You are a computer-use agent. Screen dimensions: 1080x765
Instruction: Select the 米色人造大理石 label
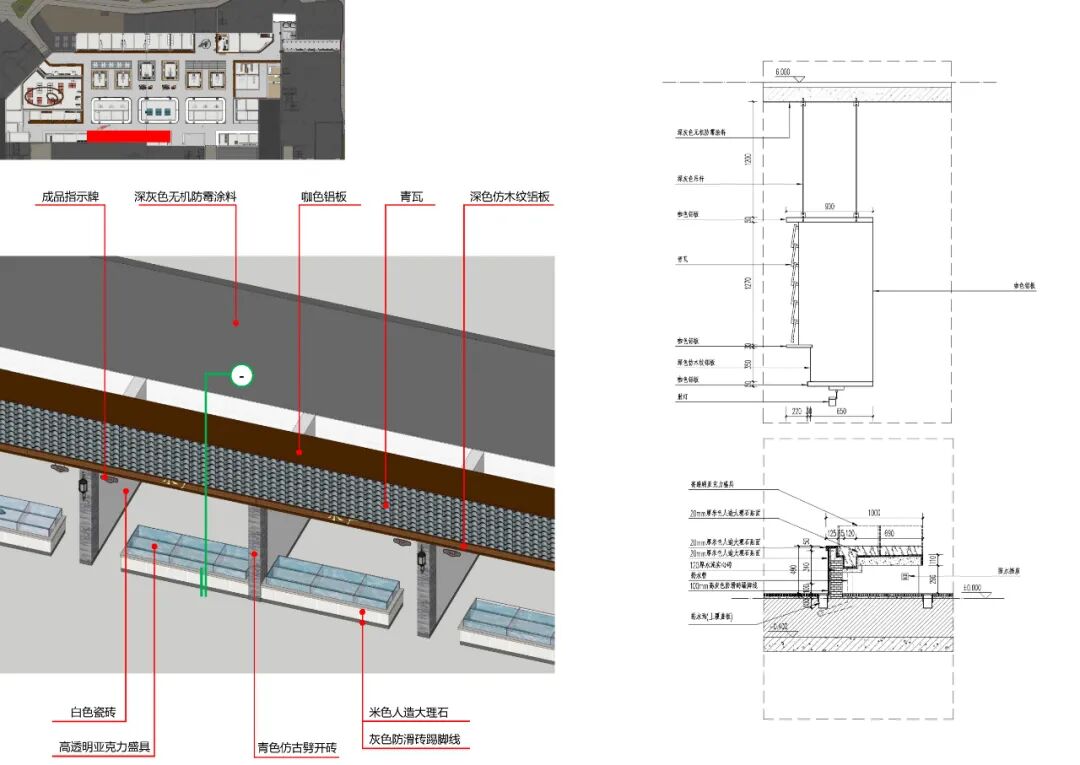(x=408, y=713)
